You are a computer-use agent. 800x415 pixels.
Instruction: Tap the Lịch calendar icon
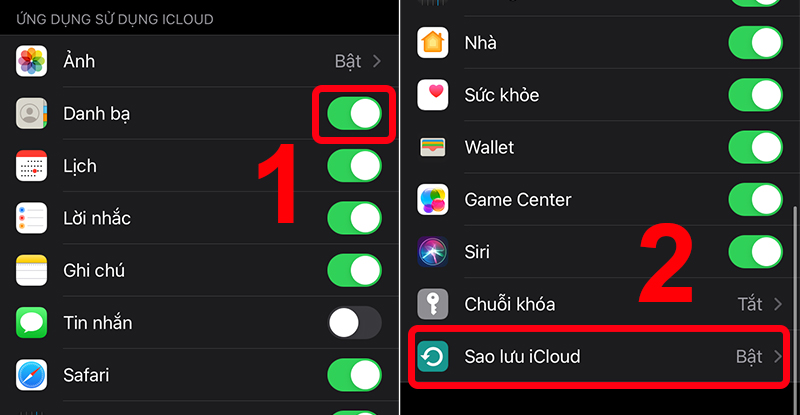coord(31,165)
